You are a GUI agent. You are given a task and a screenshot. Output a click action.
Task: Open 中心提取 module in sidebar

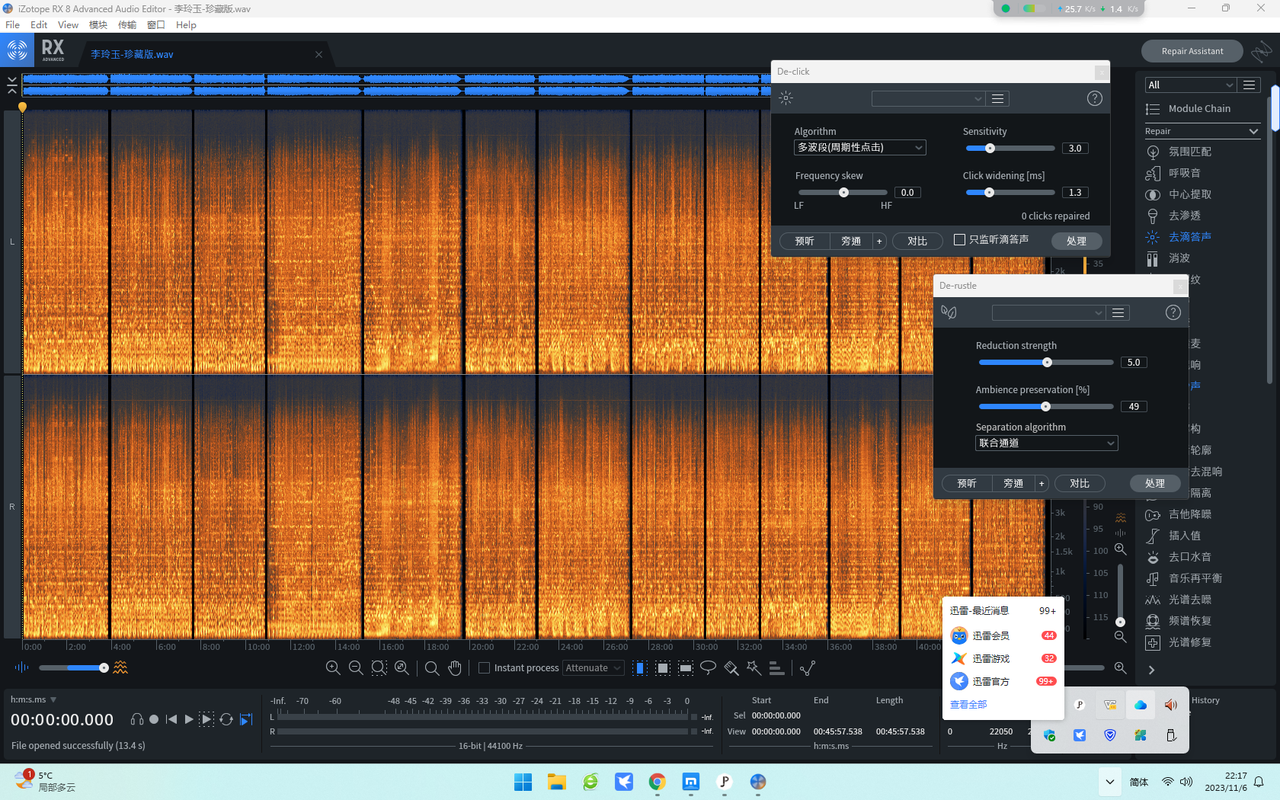(x=1189, y=194)
